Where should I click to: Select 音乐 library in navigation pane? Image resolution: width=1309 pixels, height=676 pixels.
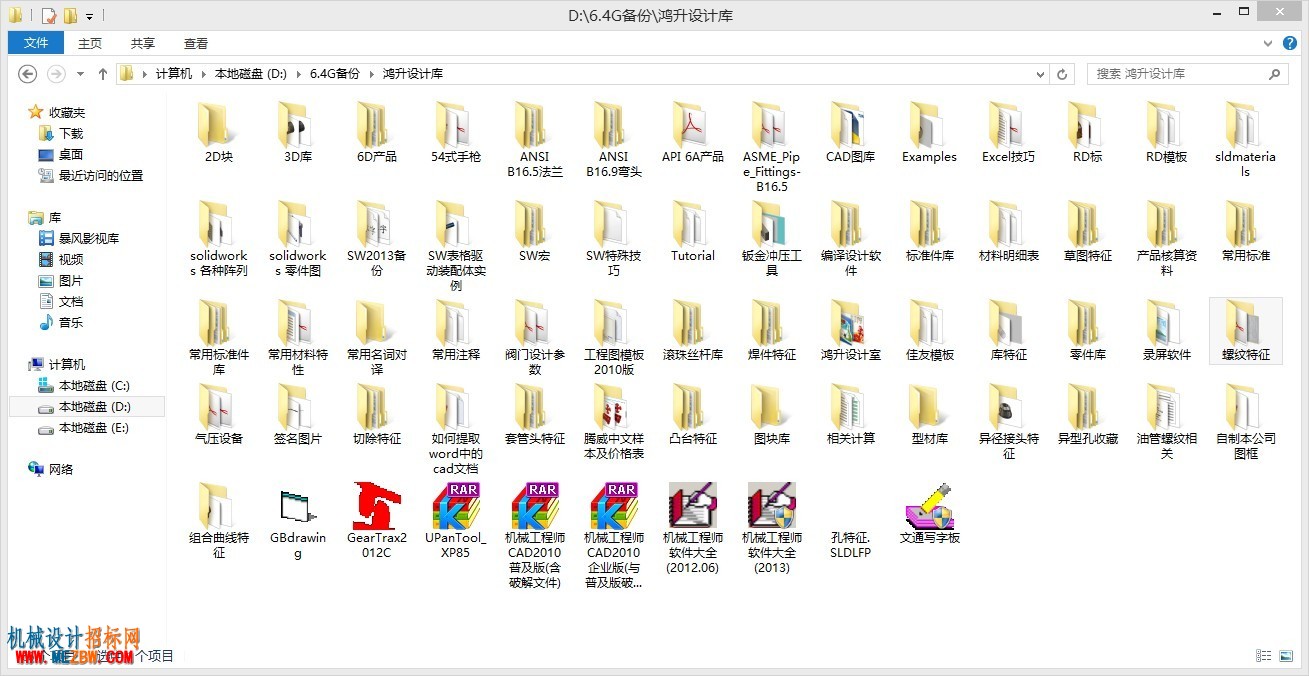[x=70, y=322]
